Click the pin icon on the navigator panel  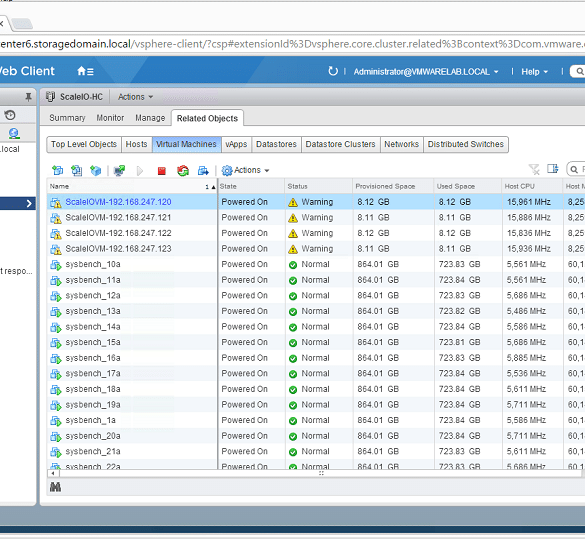click(28, 97)
